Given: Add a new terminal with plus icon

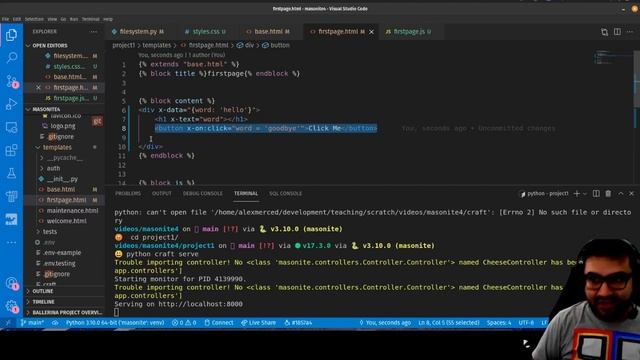Looking at the screenshot, I should pos(576,193).
